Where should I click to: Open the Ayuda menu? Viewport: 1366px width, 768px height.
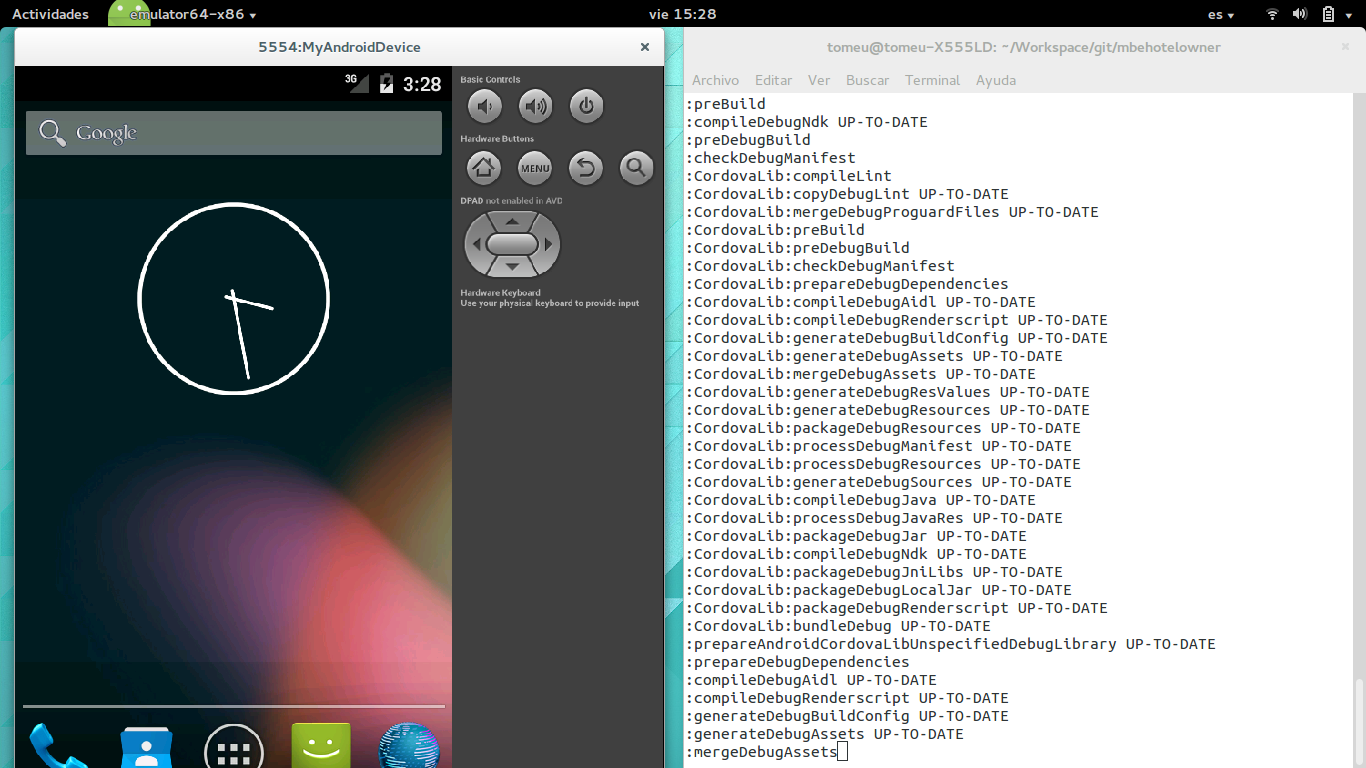click(x=995, y=80)
